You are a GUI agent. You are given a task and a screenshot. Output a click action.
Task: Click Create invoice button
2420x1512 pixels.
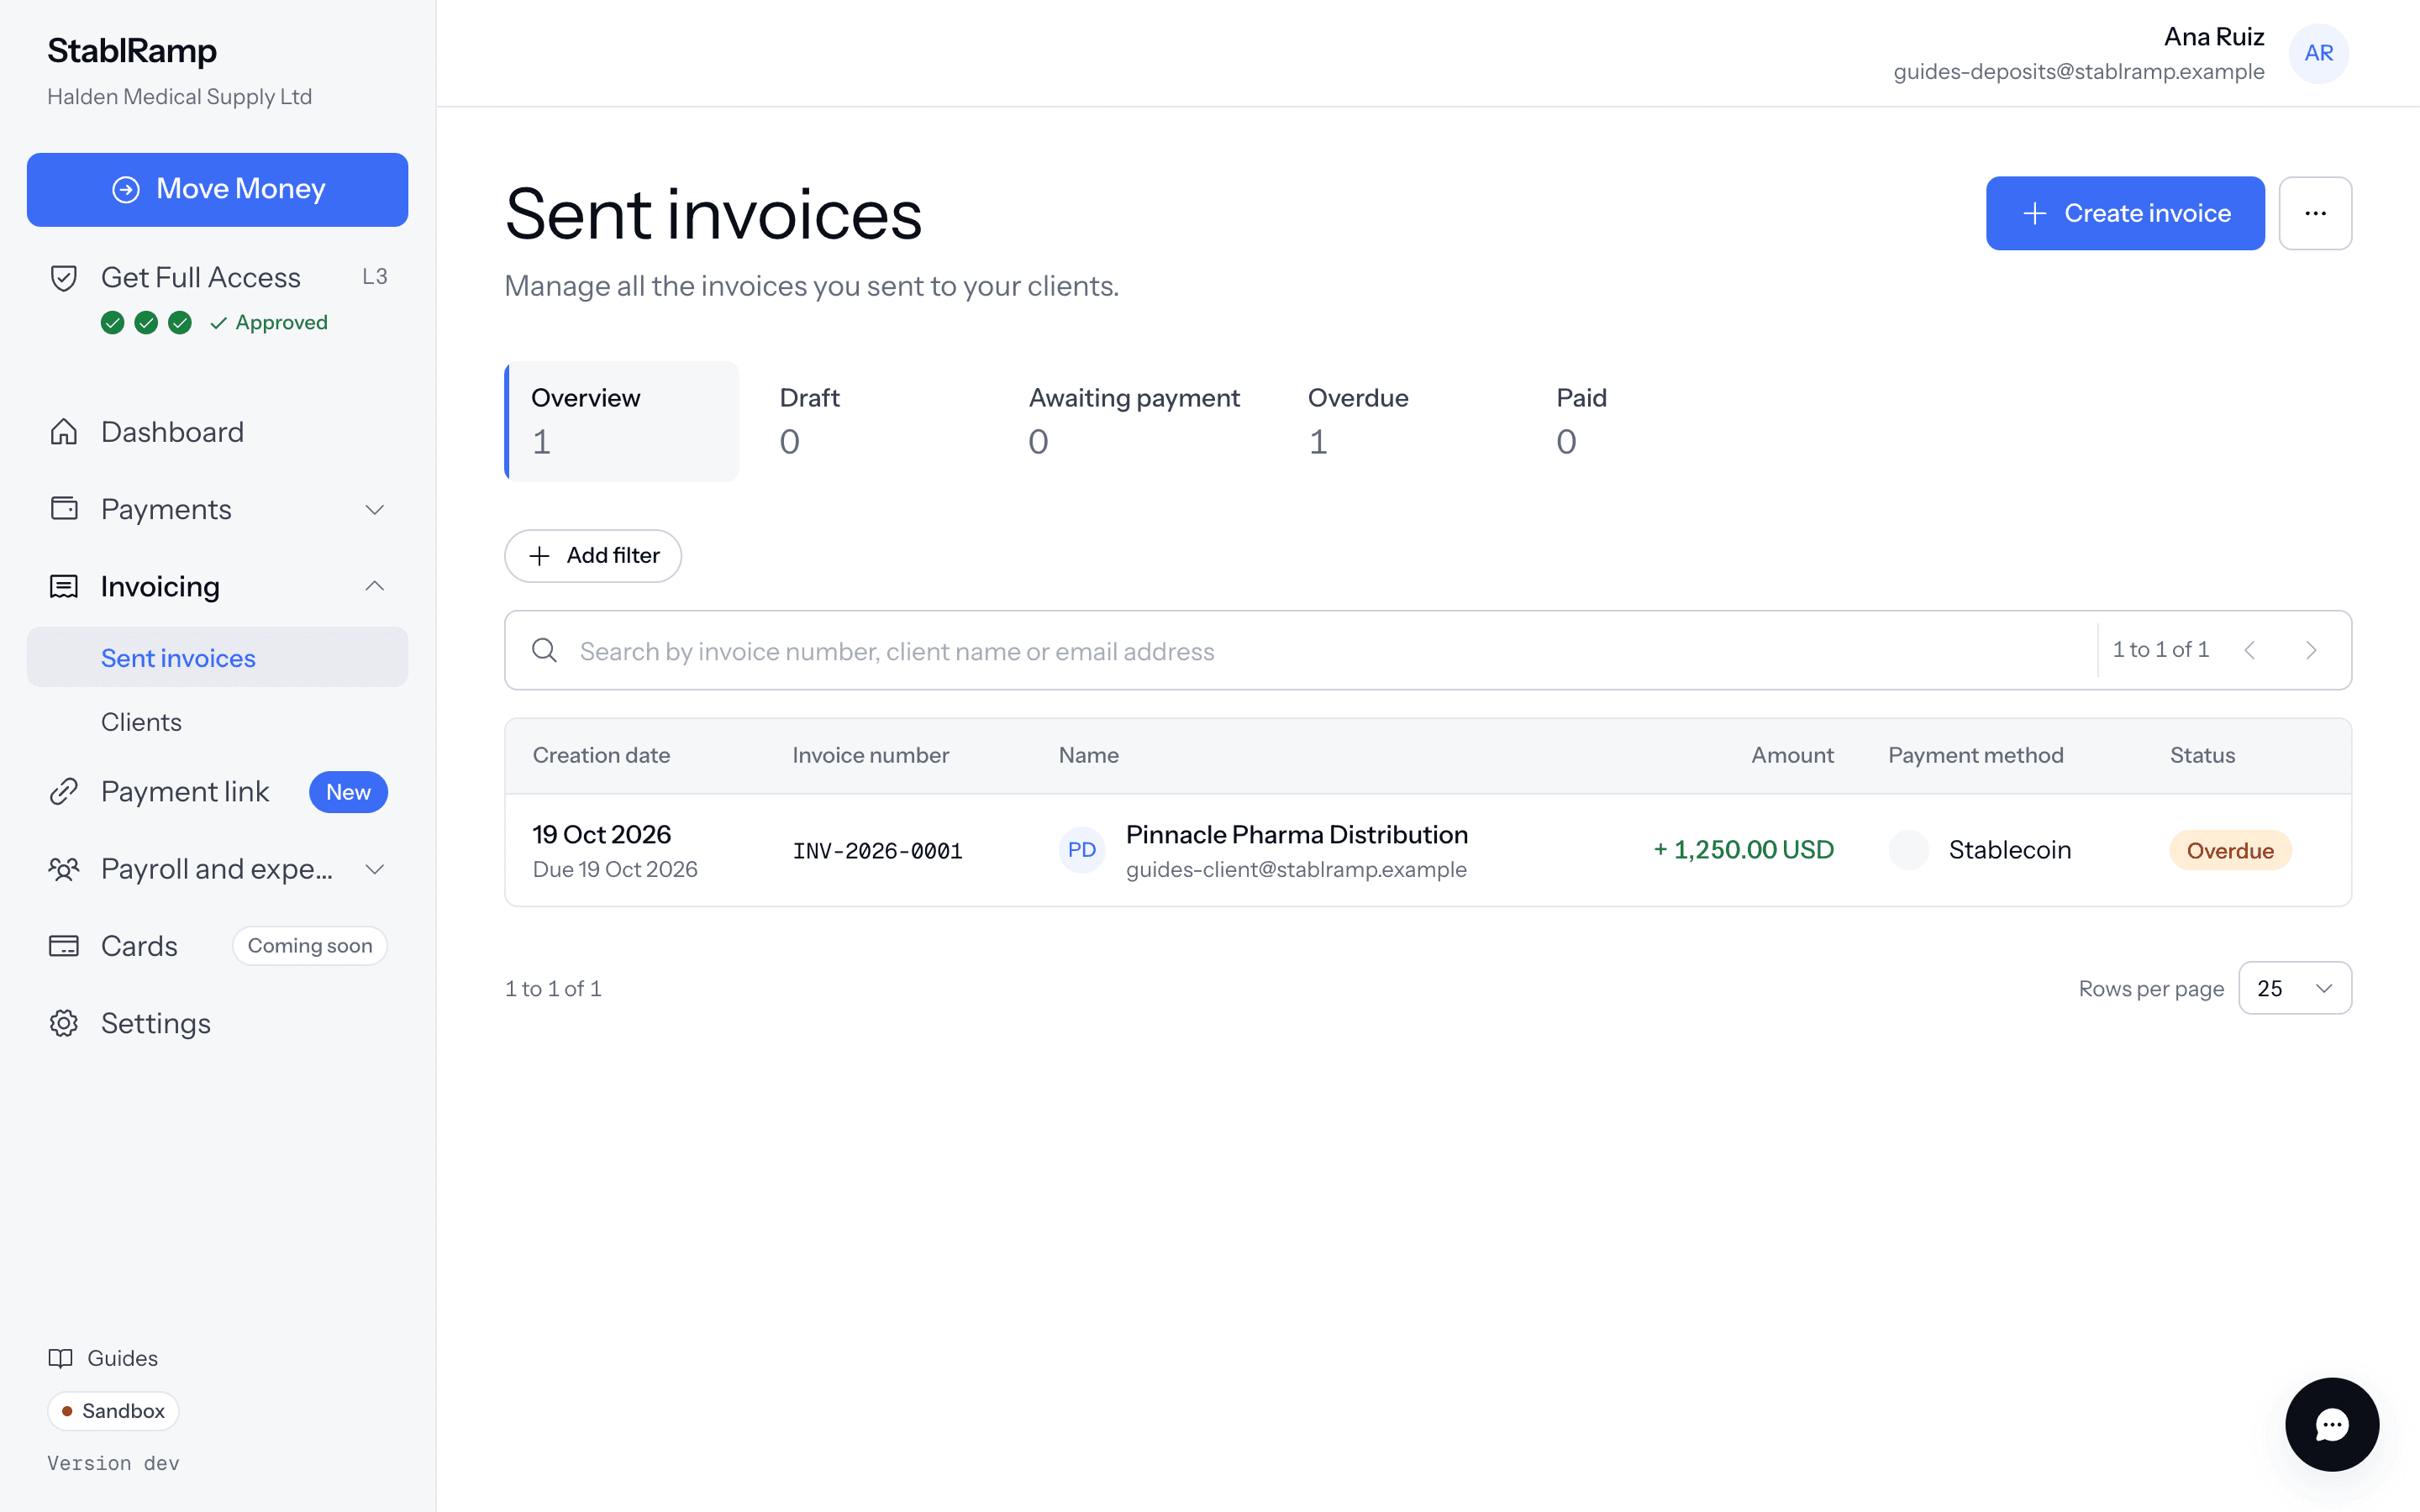point(2125,213)
